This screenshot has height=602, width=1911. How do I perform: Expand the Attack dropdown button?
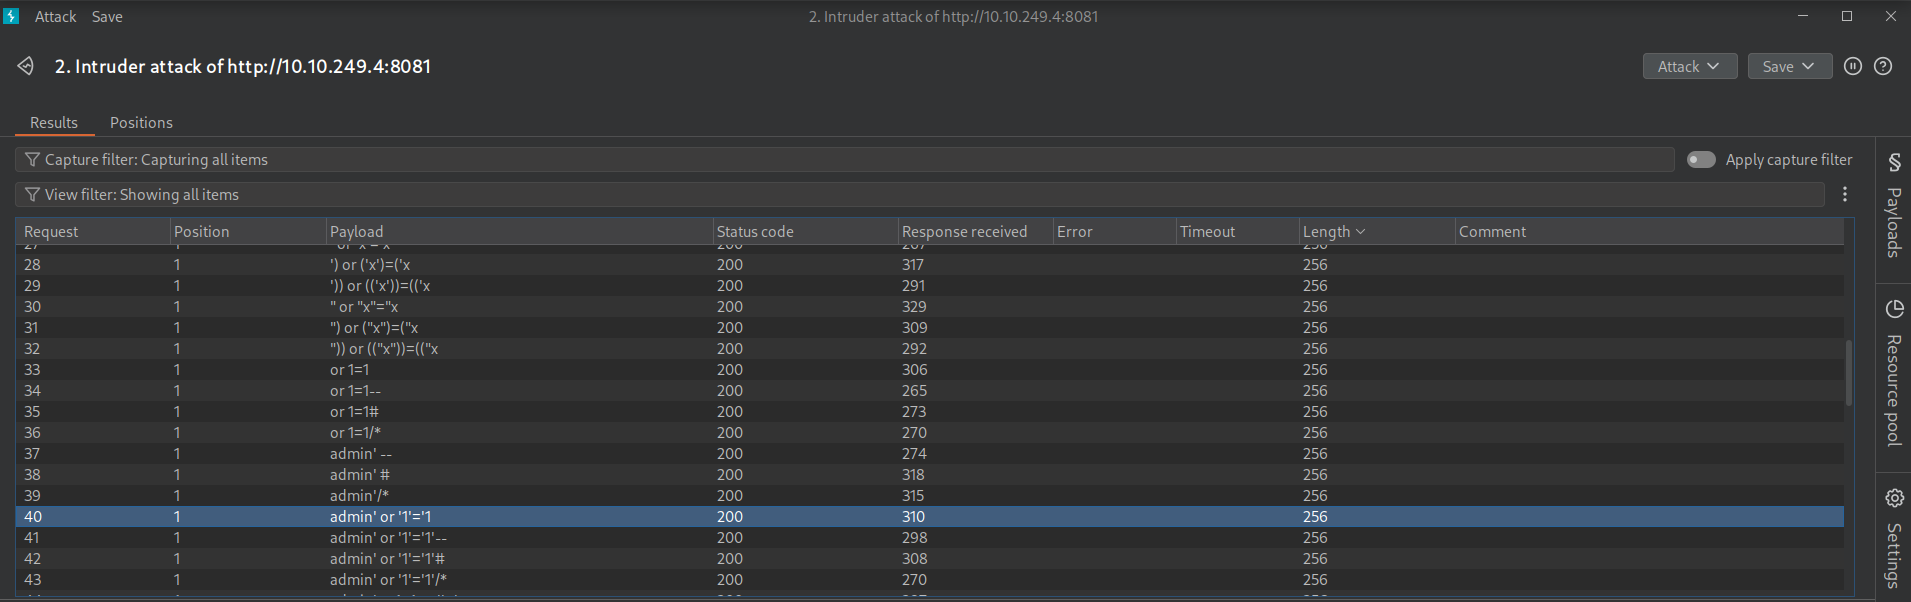(x=1689, y=66)
